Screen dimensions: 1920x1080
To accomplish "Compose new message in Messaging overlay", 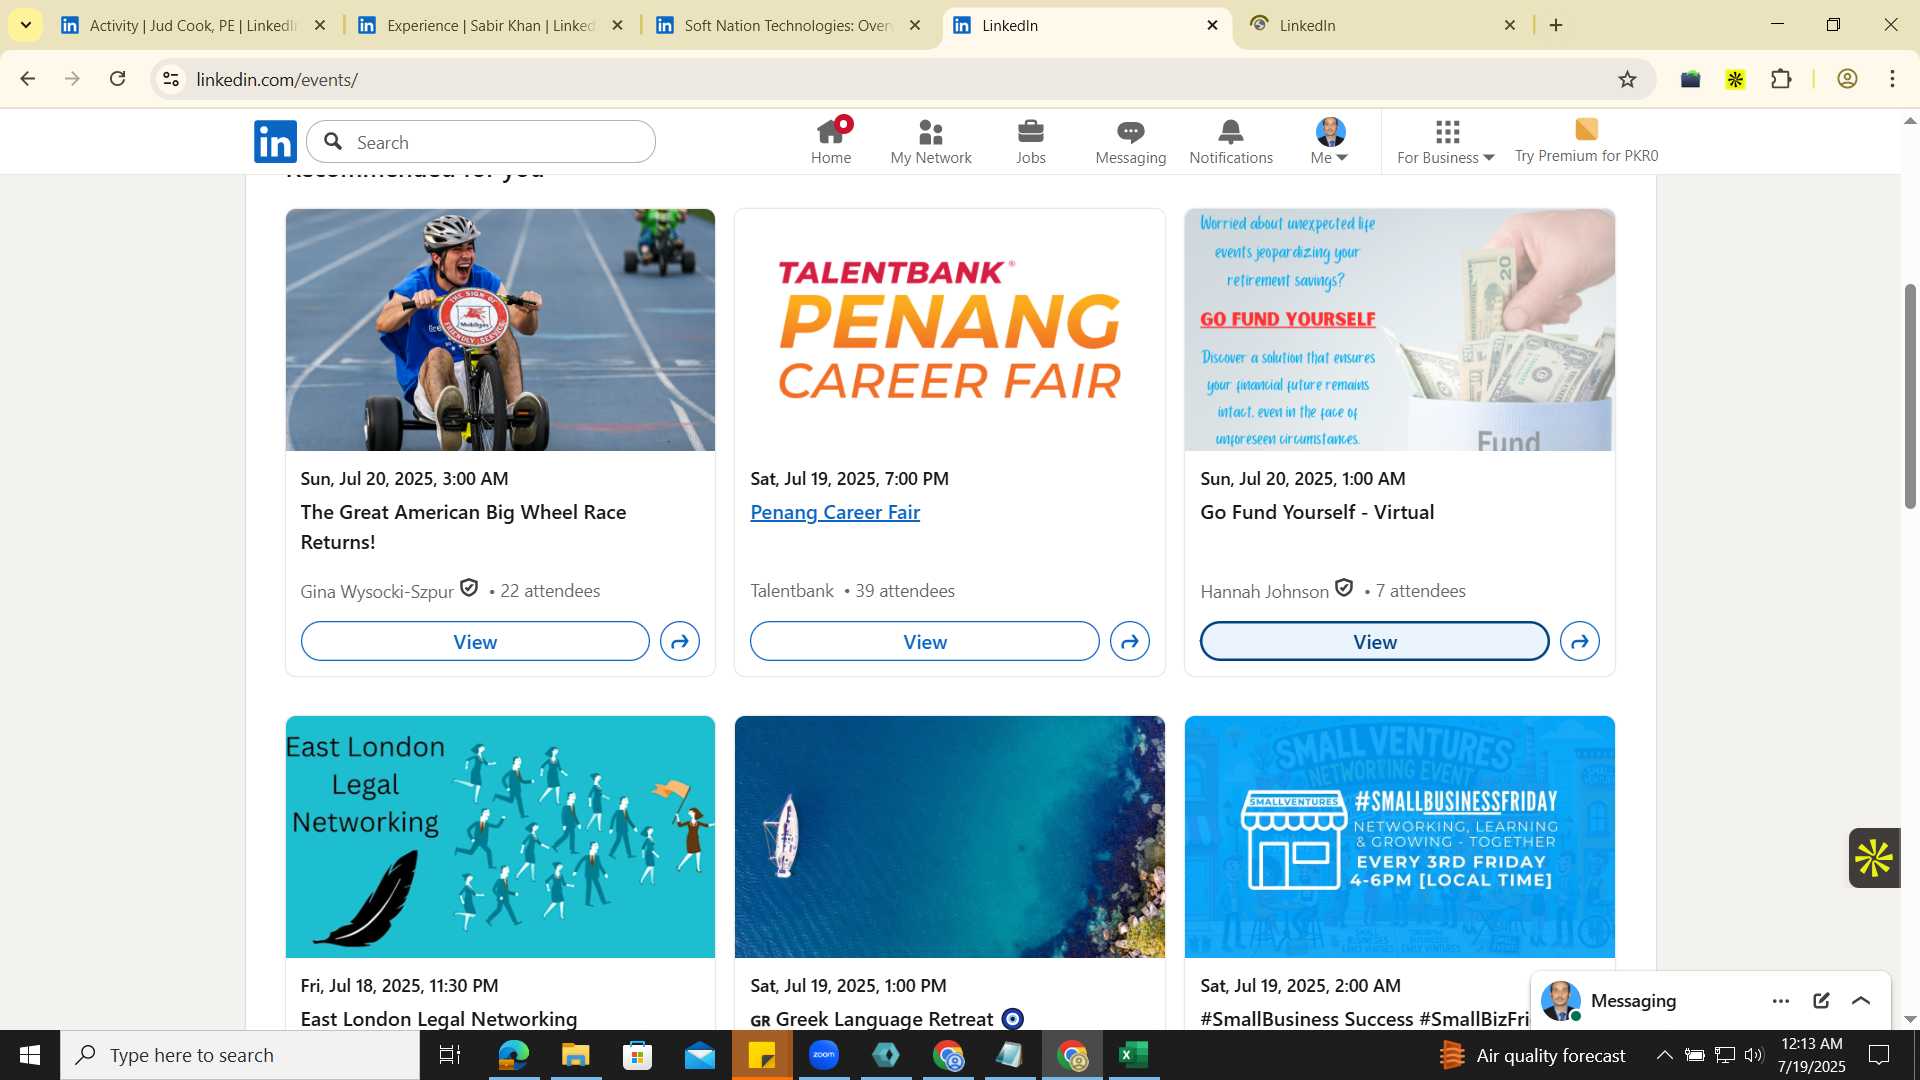I will click(x=1821, y=1001).
